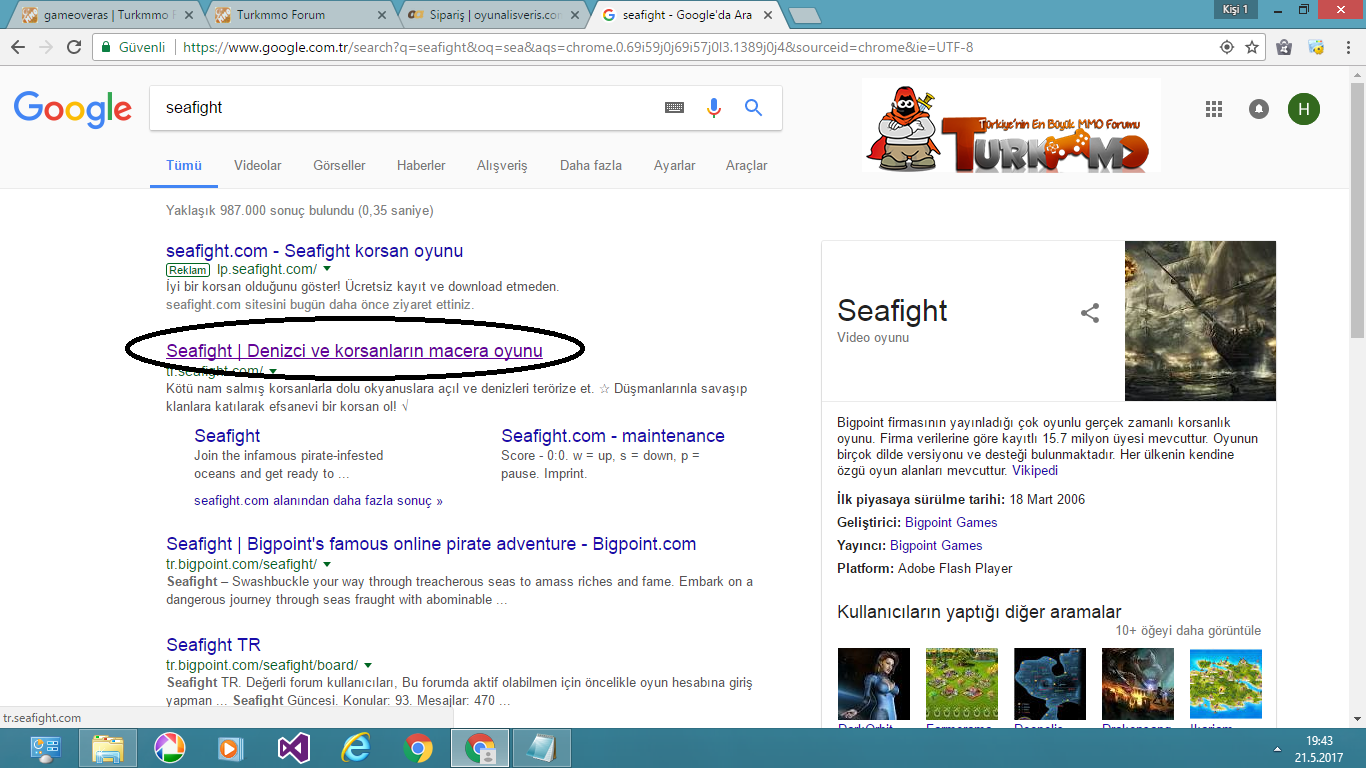Reload the current page
The height and width of the screenshot is (768, 1366).
coord(74,47)
